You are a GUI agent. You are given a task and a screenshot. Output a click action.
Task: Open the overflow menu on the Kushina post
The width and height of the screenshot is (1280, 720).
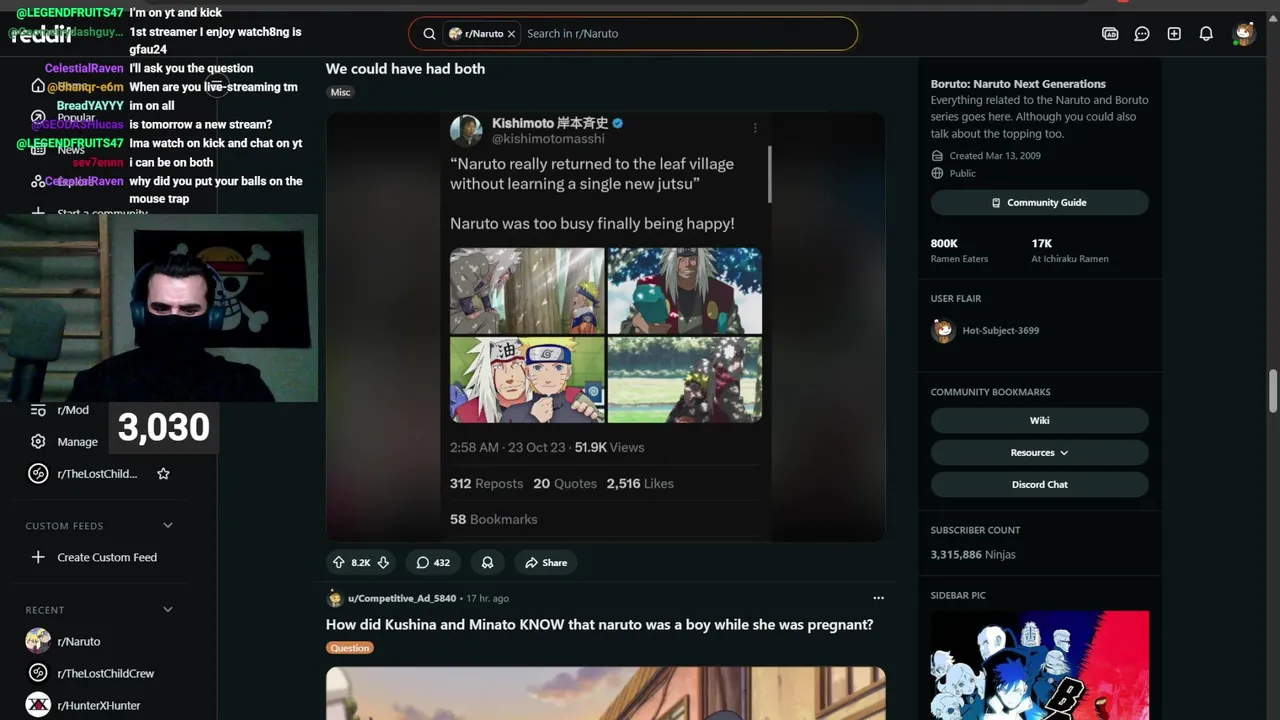coord(878,598)
